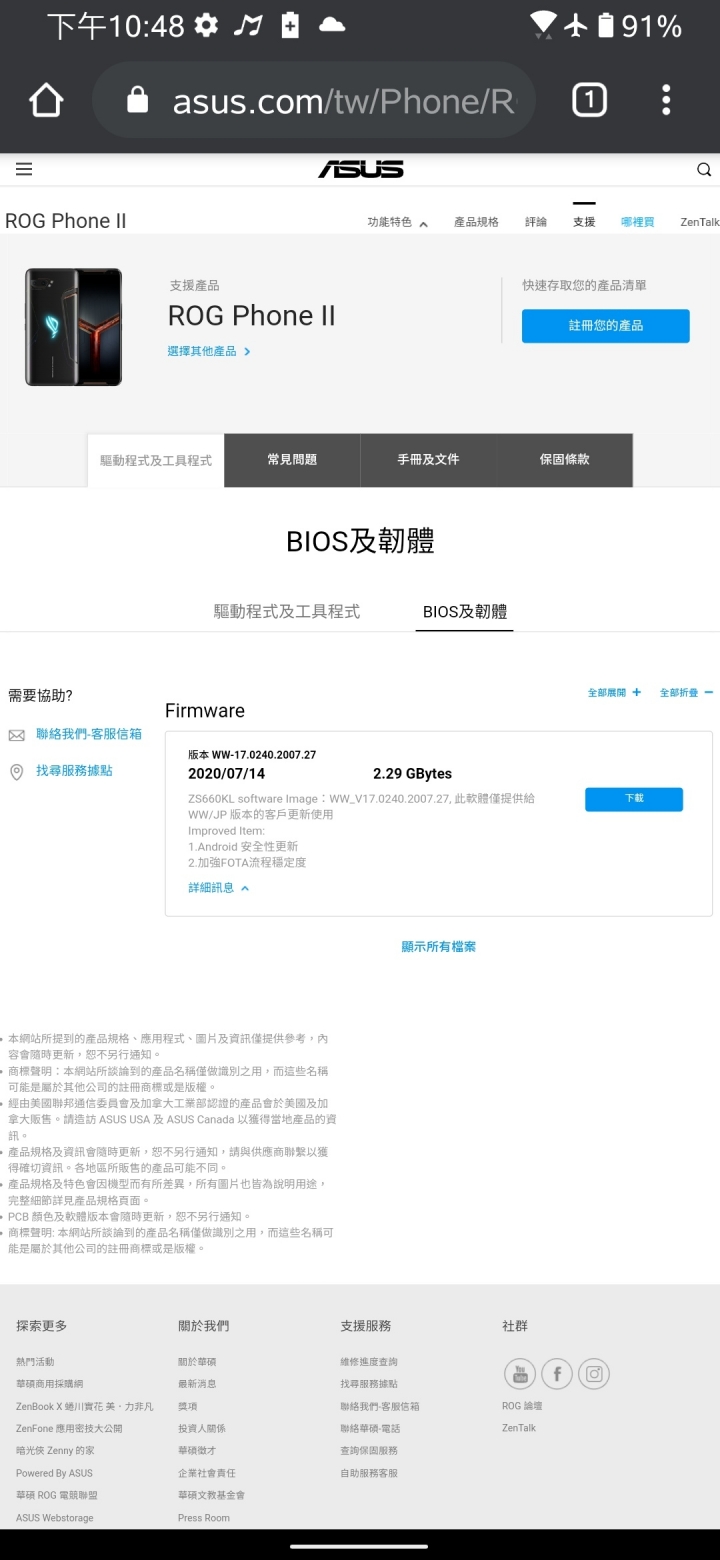Open ZenFone 應用密技大公開 footer link
Image resolution: width=720 pixels, height=1560 pixels.
coord(69,1428)
